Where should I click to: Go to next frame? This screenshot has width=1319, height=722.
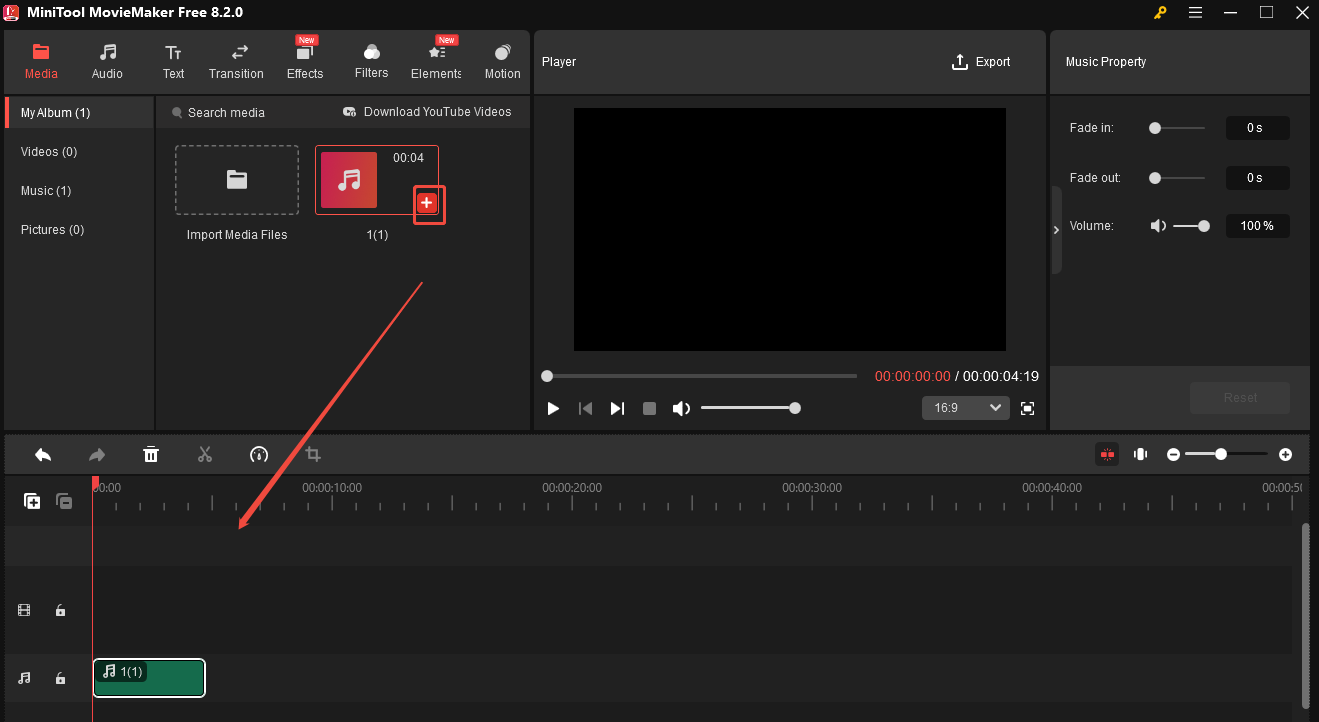coord(617,408)
